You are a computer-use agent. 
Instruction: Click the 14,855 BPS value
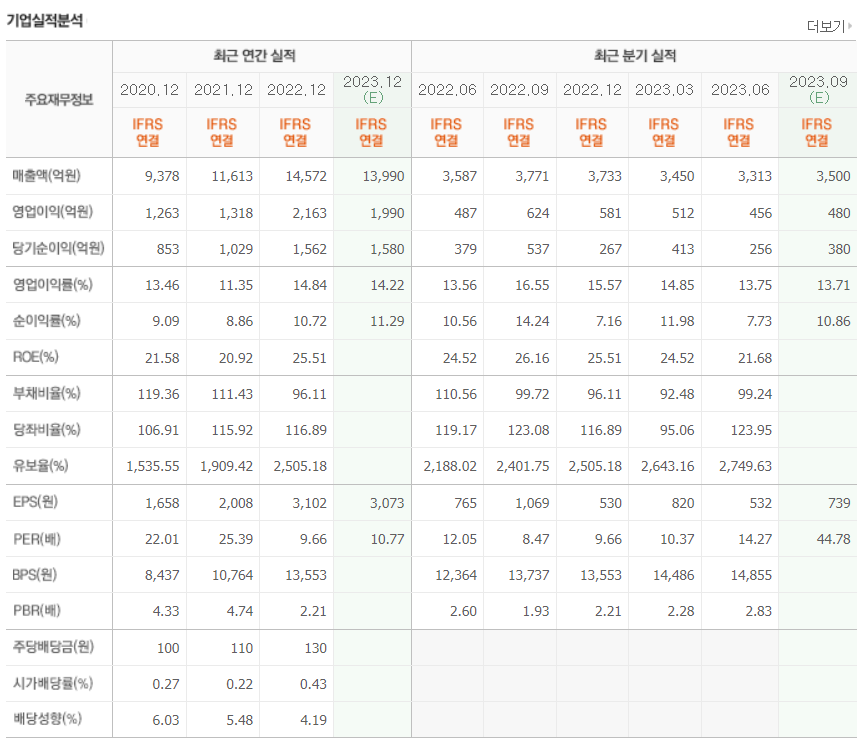[751, 575]
